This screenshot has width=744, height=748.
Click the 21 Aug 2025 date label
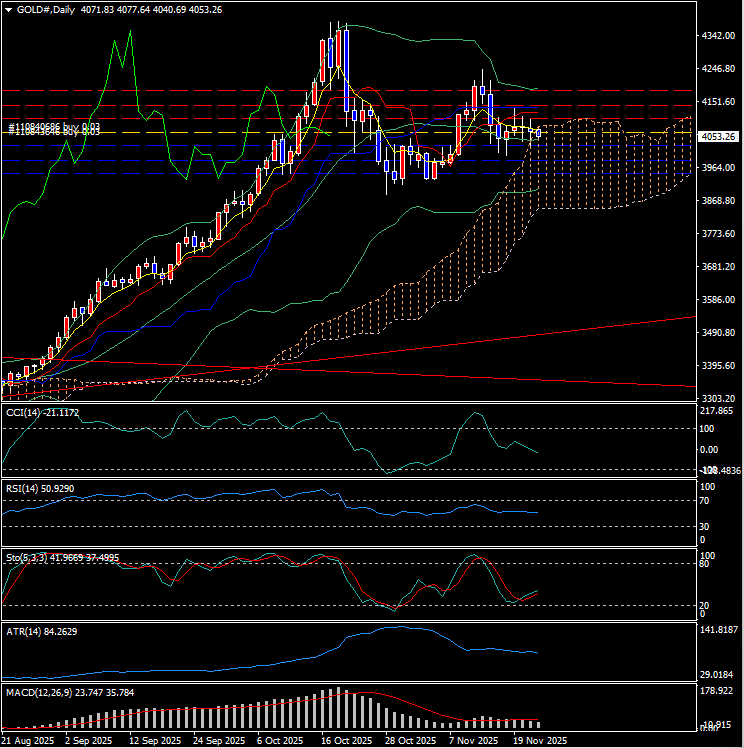click(27, 741)
